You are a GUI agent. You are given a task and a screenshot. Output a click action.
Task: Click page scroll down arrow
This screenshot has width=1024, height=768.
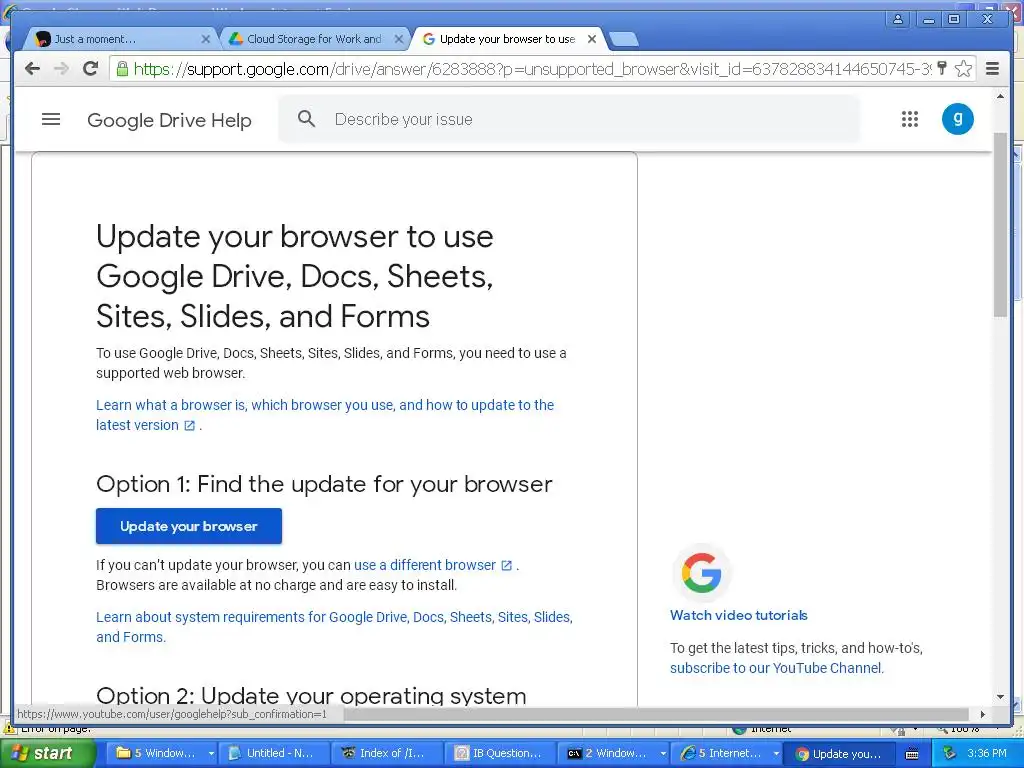[x=1000, y=697]
